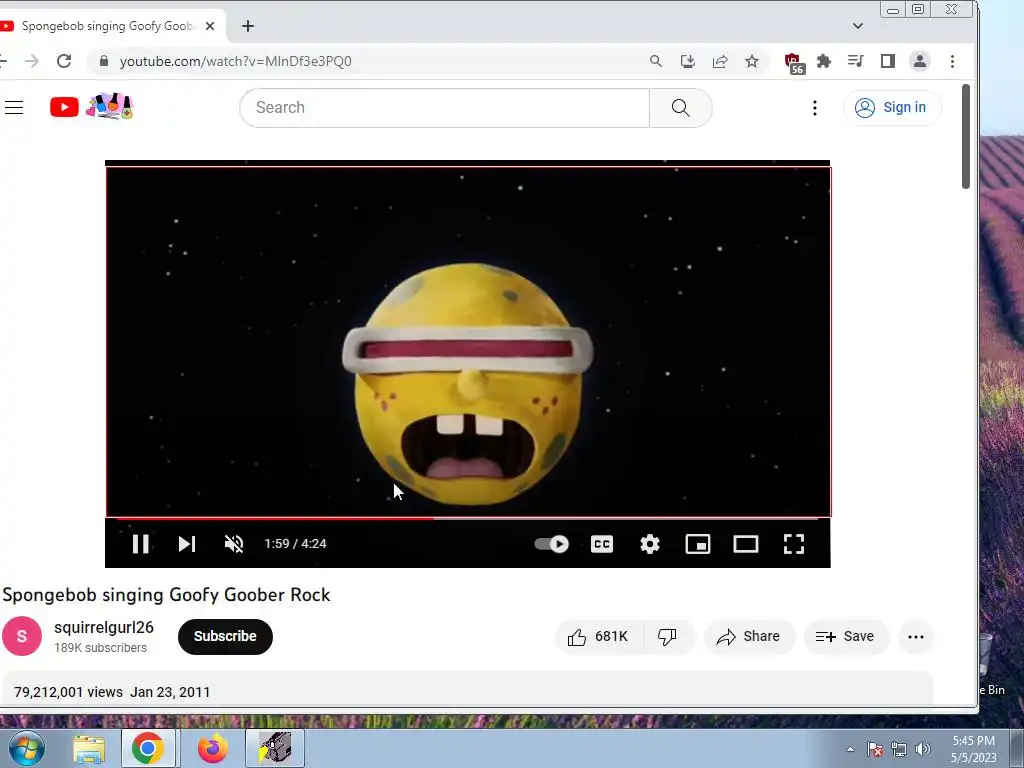Bookmark this tab with the star
This screenshot has width=1024, height=768.
click(752, 61)
